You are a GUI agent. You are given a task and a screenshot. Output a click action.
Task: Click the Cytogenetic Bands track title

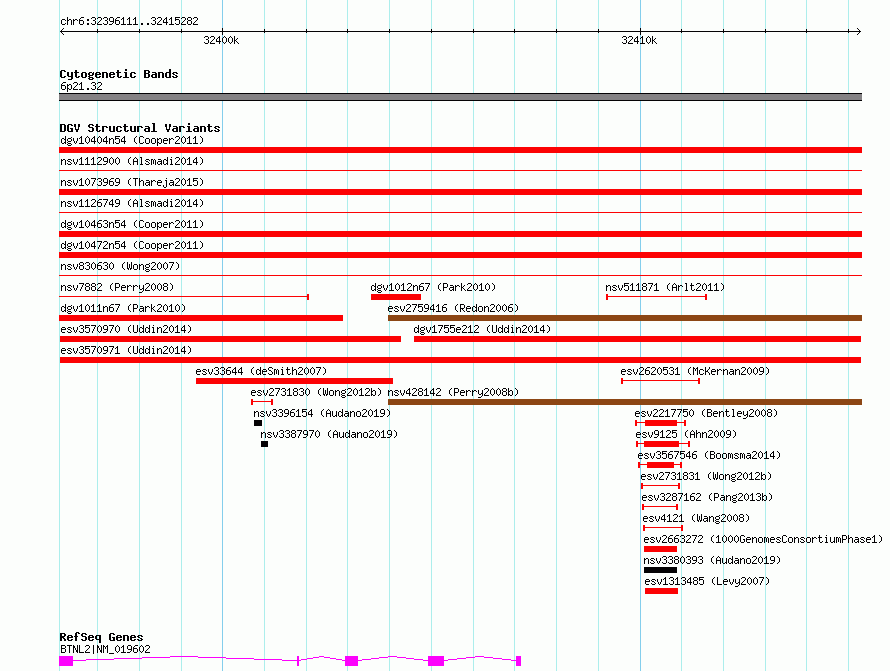point(119,74)
